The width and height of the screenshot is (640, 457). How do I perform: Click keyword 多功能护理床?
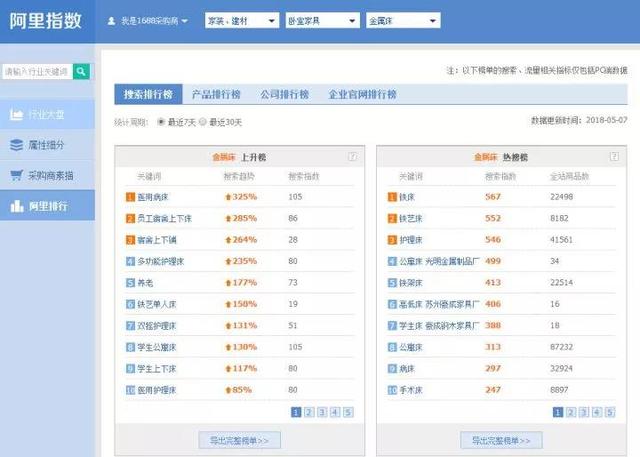(x=160, y=262)
